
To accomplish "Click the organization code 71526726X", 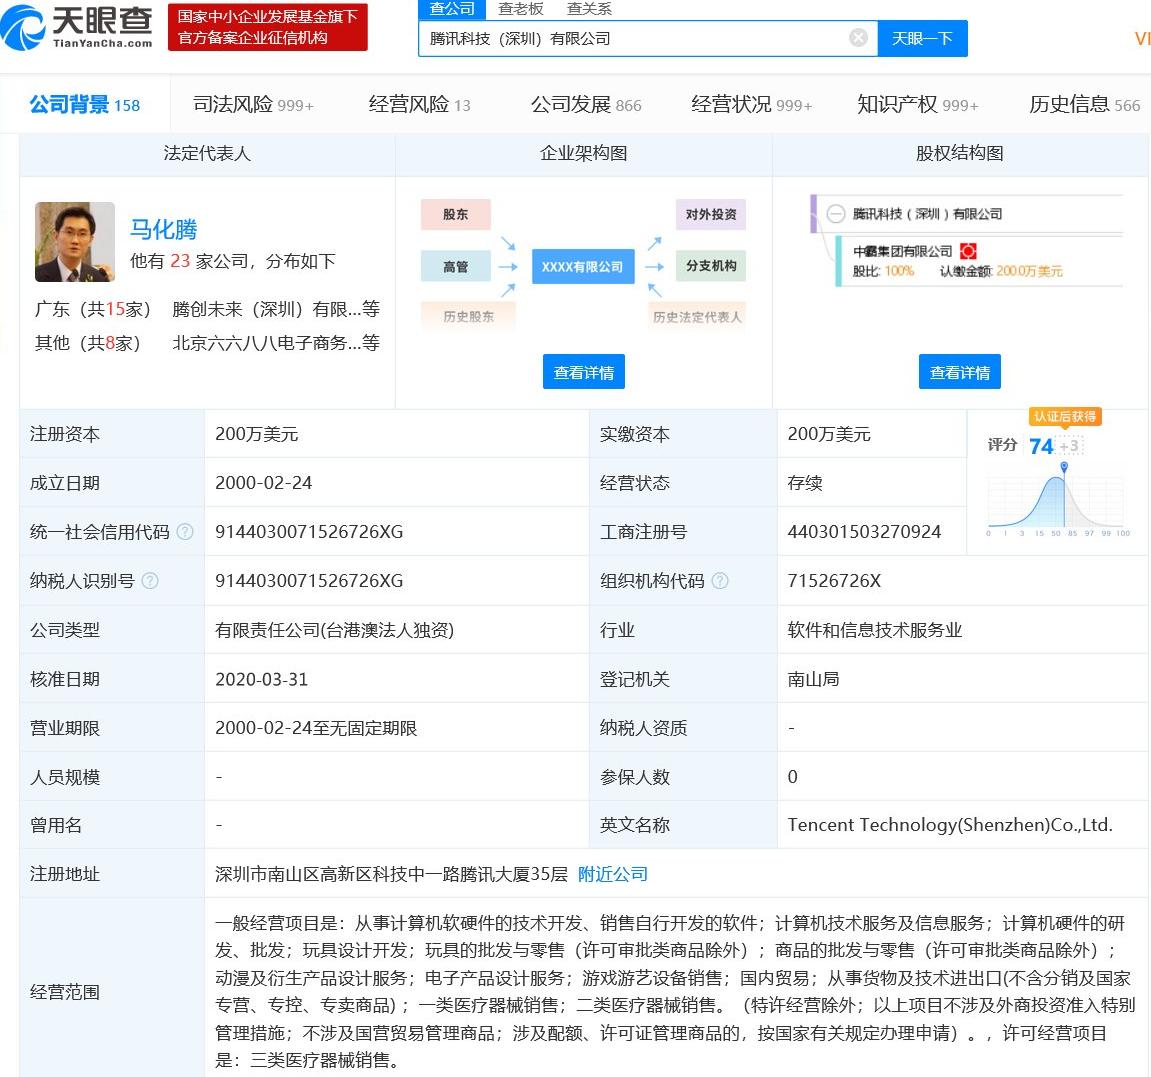I will tap(834, 581).
